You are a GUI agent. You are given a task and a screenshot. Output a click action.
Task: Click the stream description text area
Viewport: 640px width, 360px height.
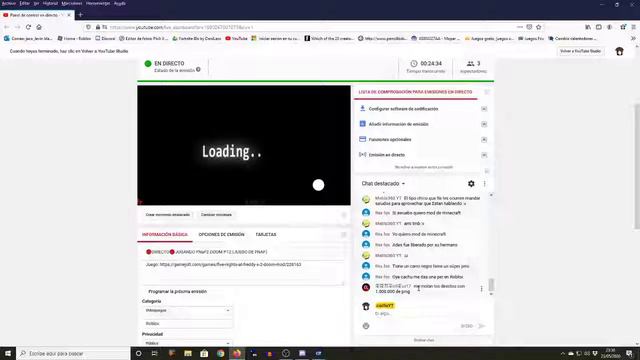[x=243, y=273]
